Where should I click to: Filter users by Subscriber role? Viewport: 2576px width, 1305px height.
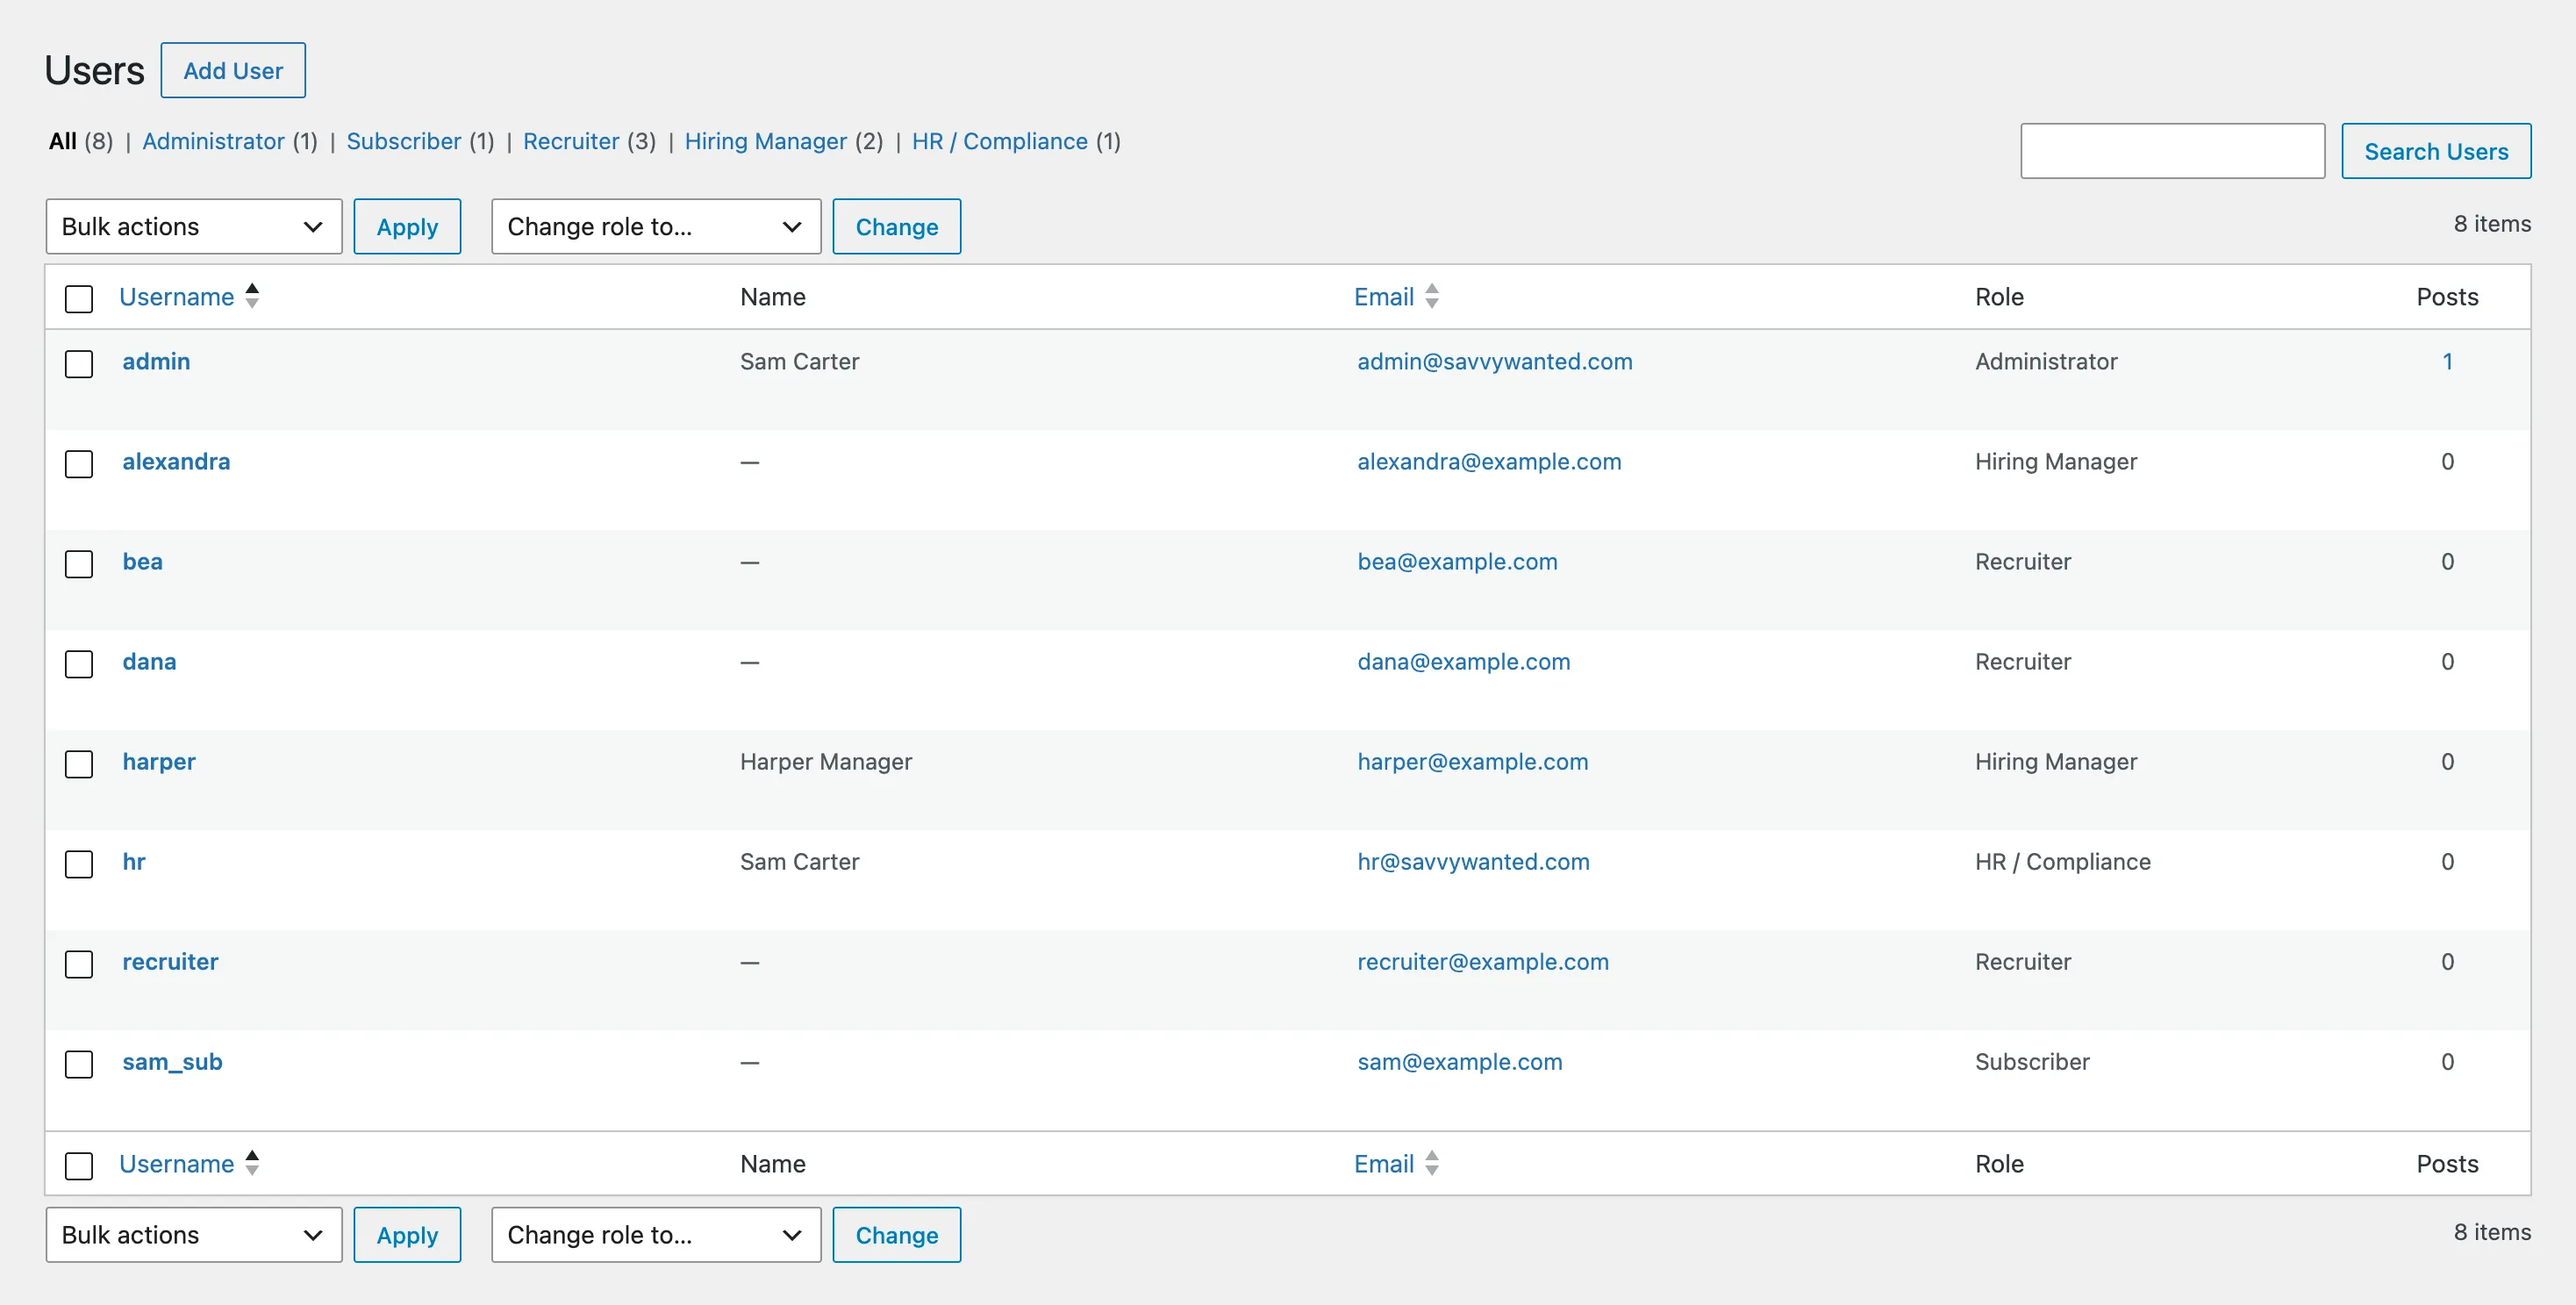404,141
